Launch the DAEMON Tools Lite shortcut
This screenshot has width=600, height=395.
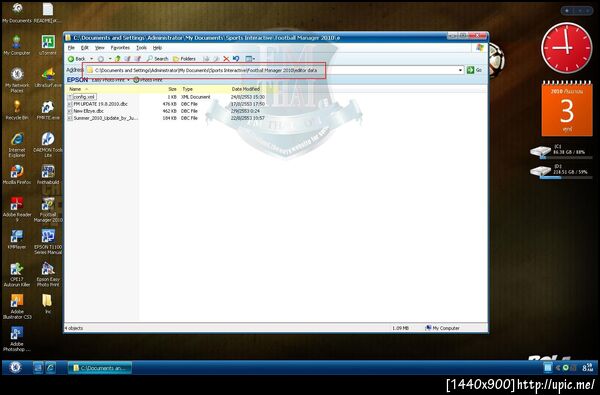[x=48, y=145]
